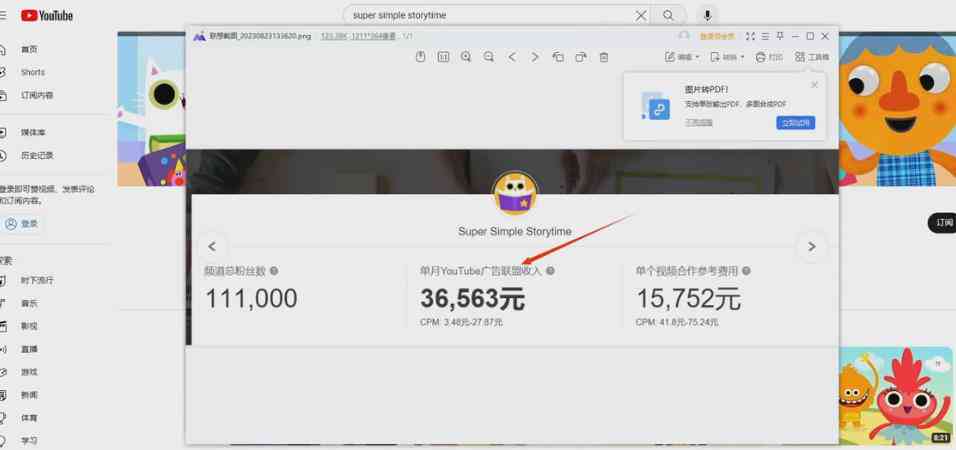
Task: Click the login prompt text in viewer title bar
Action: point(717,37)
